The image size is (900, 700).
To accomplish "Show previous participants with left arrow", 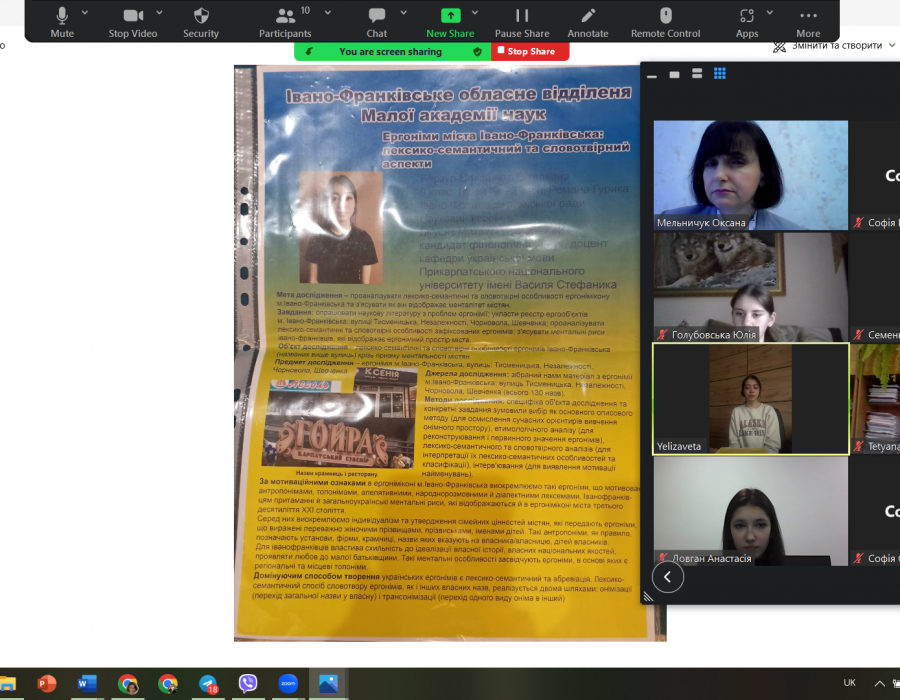I will 668,577.
